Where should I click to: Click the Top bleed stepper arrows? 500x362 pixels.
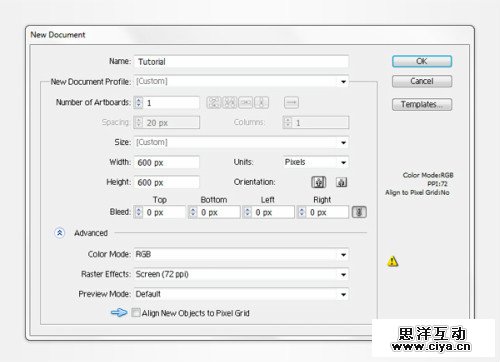click(x=139, y=212)
